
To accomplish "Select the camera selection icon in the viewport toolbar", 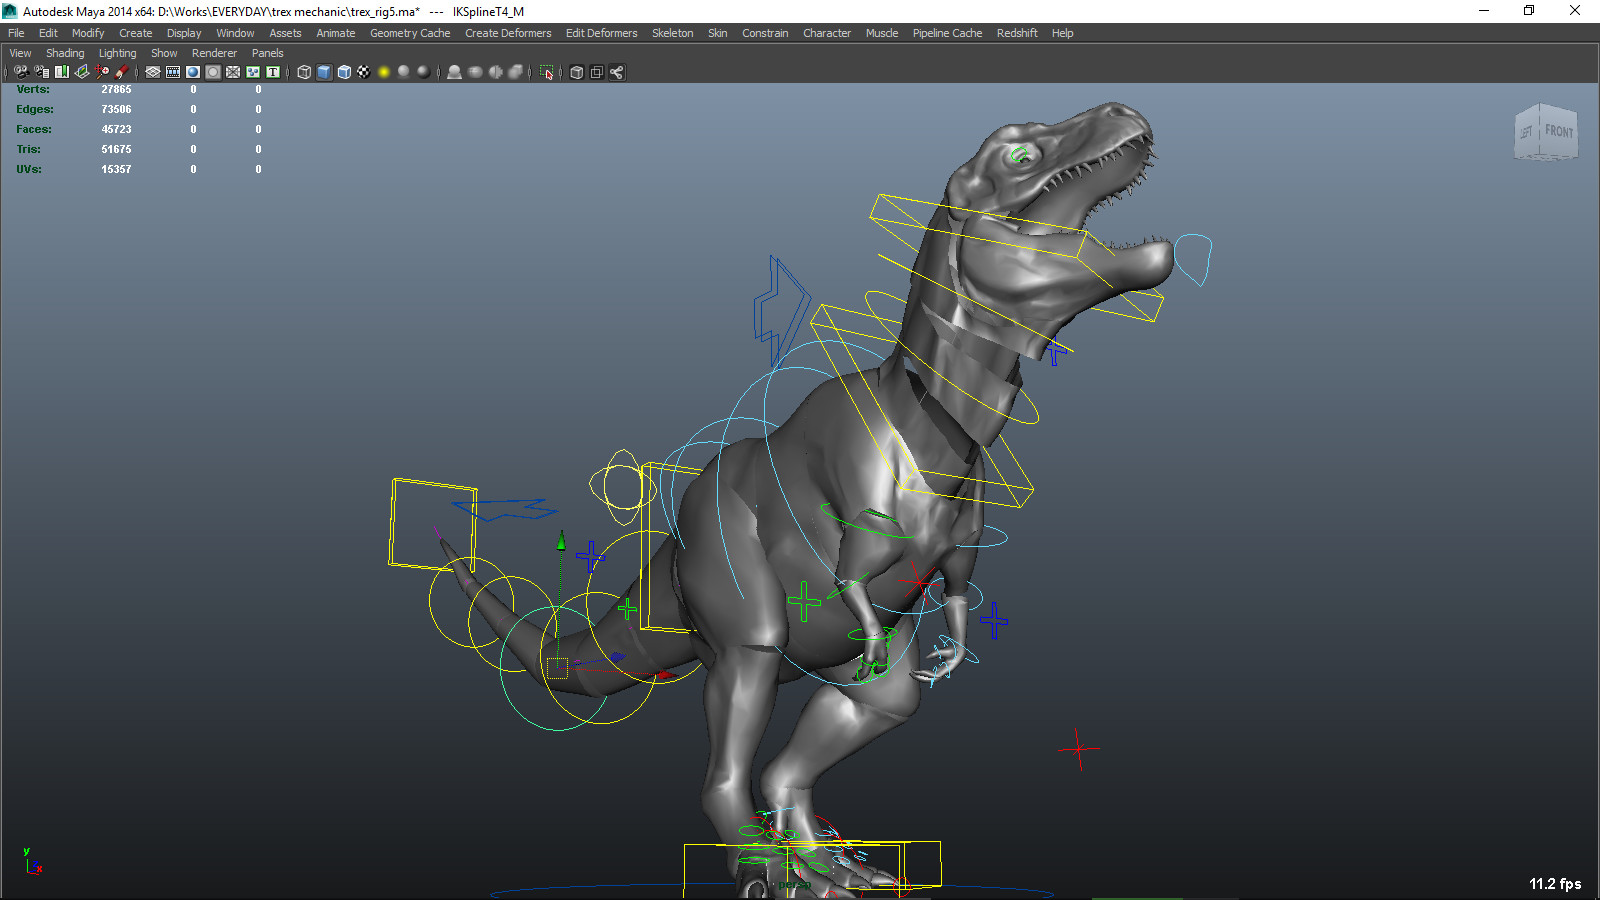I will click(x=22, y=71).
